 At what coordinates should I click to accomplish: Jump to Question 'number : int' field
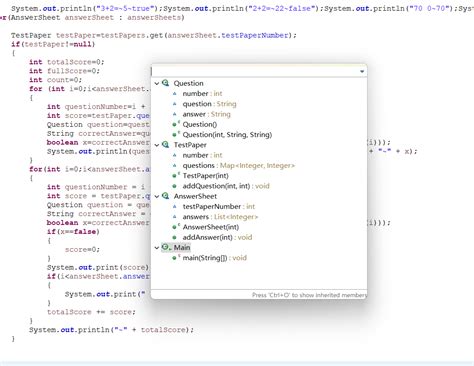pos(202,94)
